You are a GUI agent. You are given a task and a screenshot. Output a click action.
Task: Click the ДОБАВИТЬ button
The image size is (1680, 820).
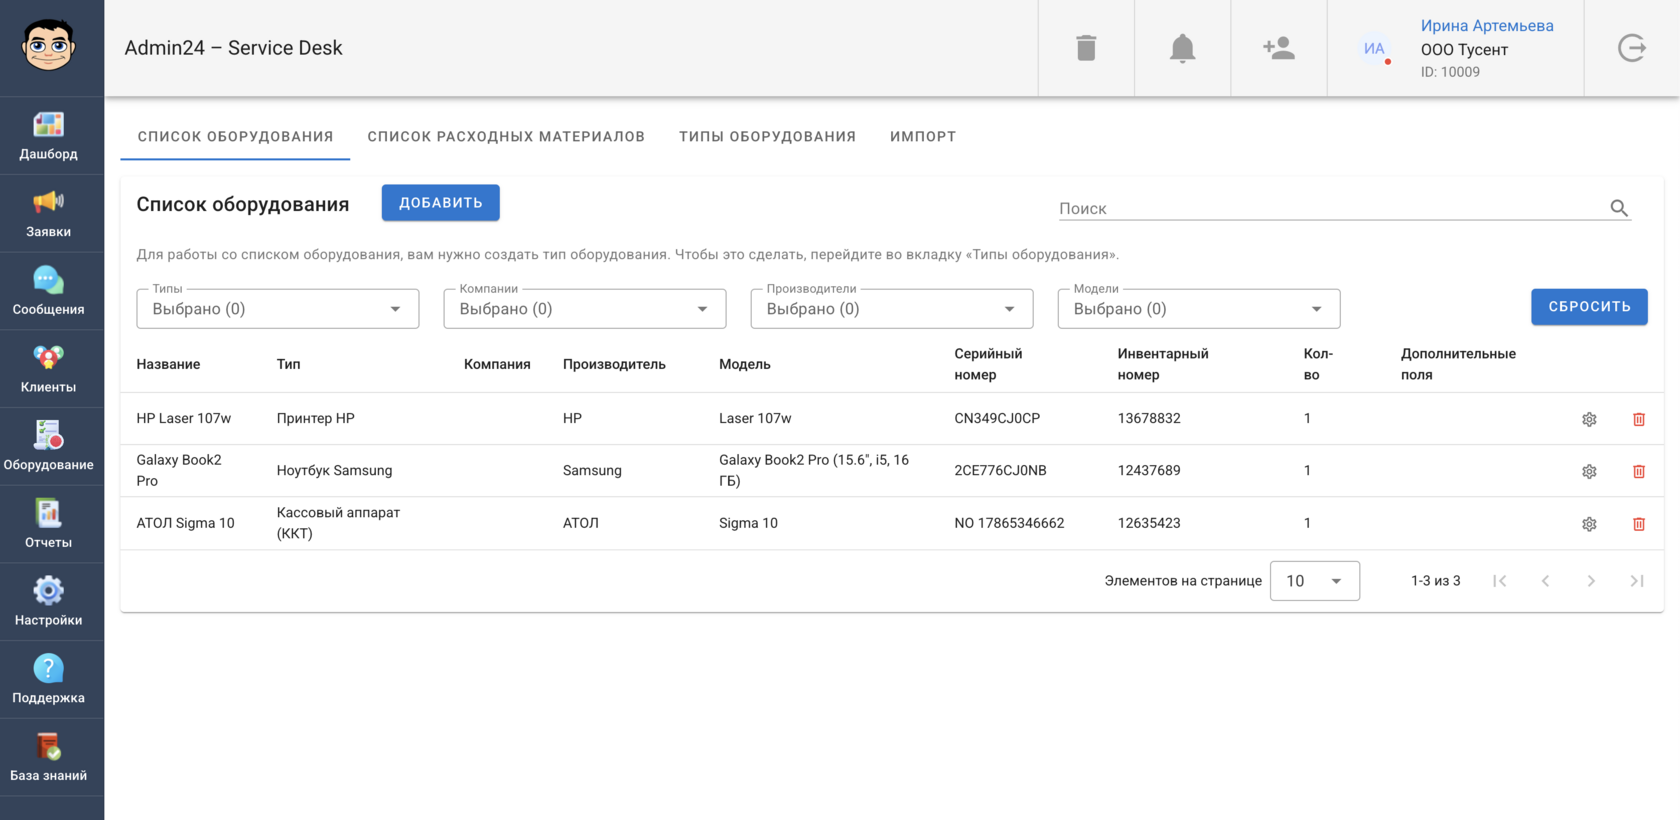pos(441,203)
